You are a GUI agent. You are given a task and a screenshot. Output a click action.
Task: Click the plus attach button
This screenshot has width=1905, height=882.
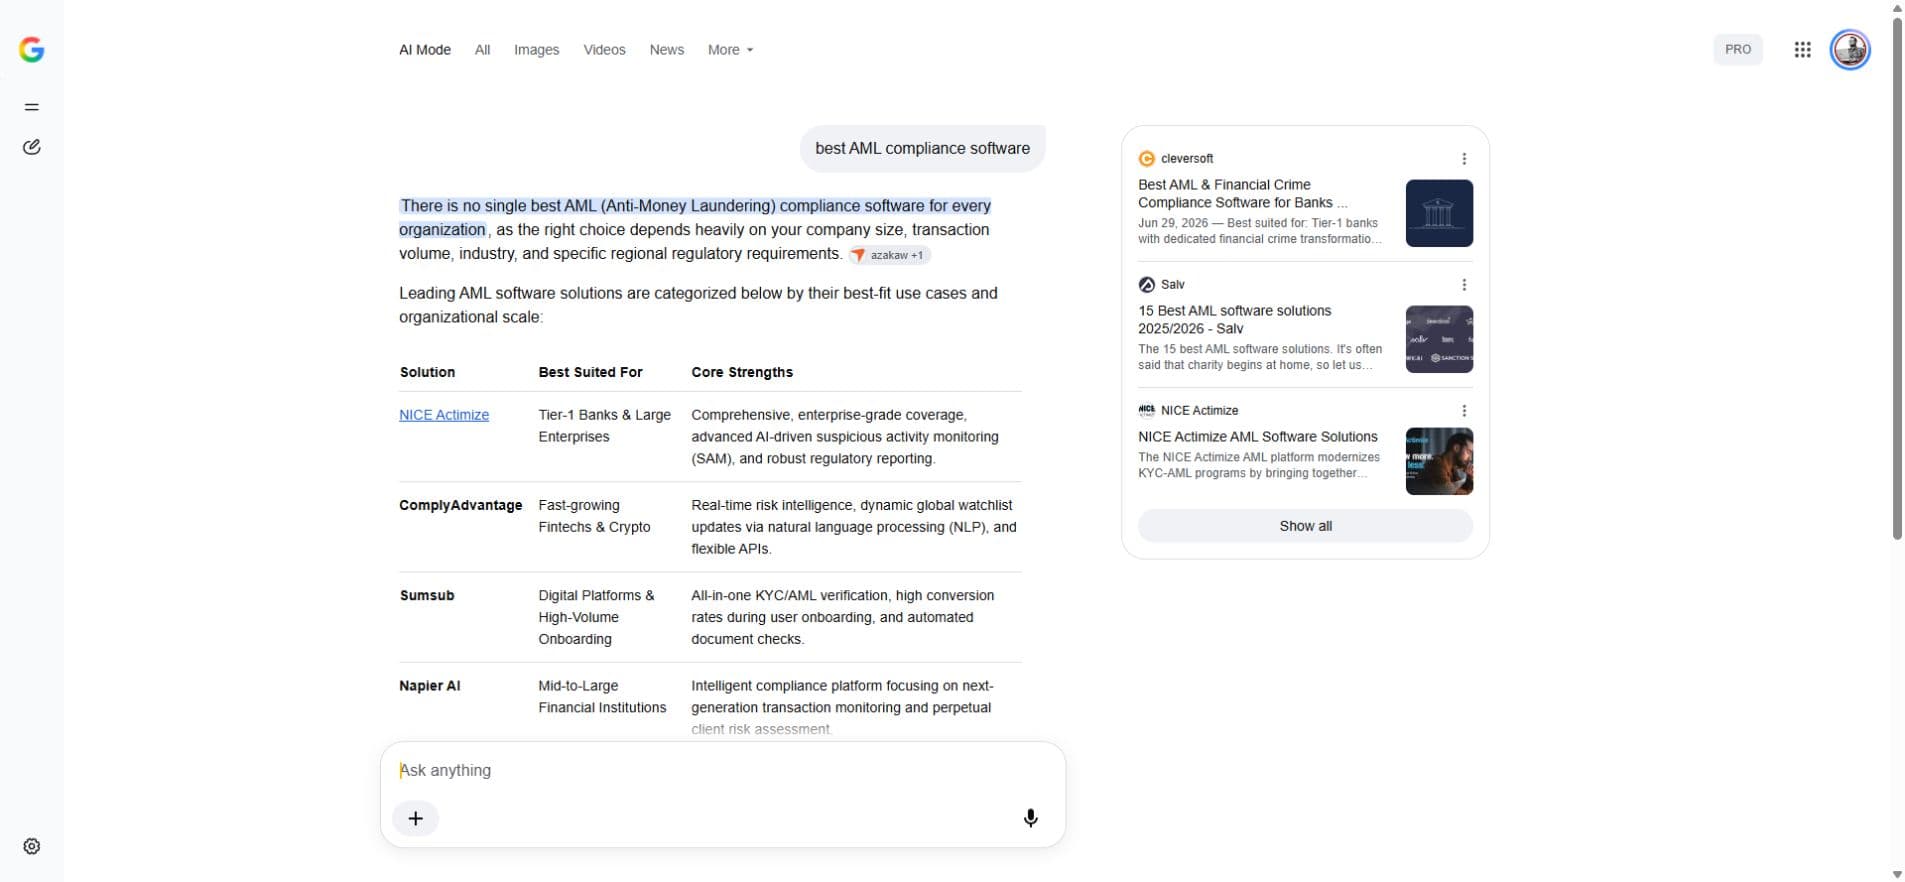pyautogui.click(x=416, y=818)
